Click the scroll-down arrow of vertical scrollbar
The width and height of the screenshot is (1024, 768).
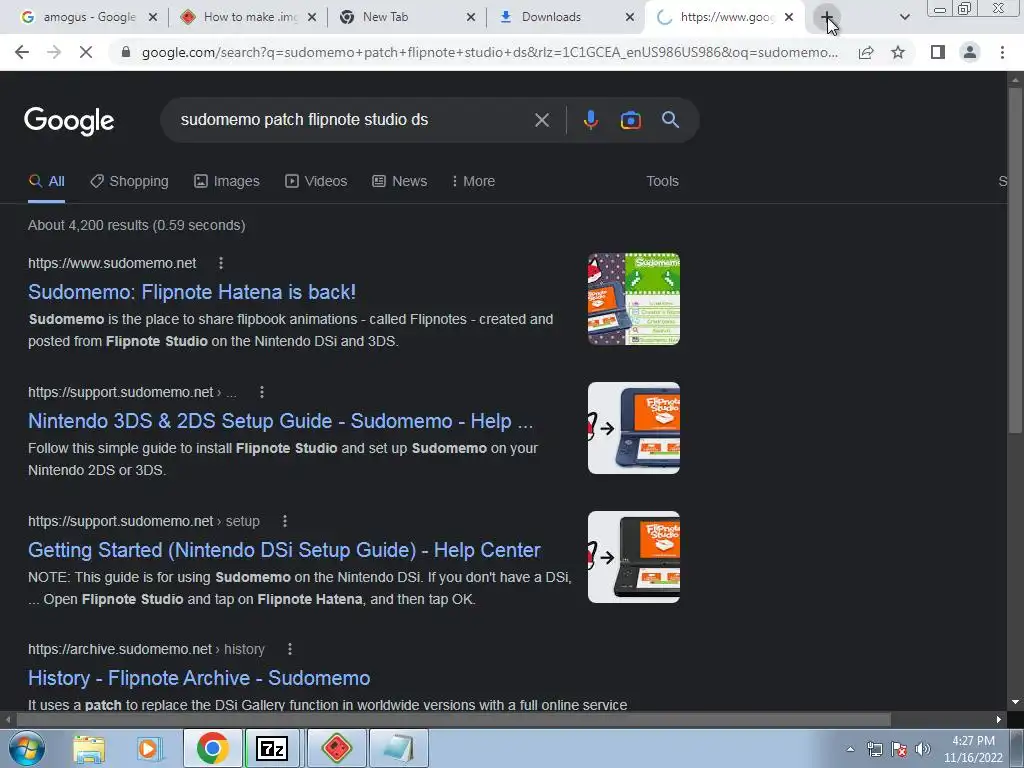(x=1015, y=703)
